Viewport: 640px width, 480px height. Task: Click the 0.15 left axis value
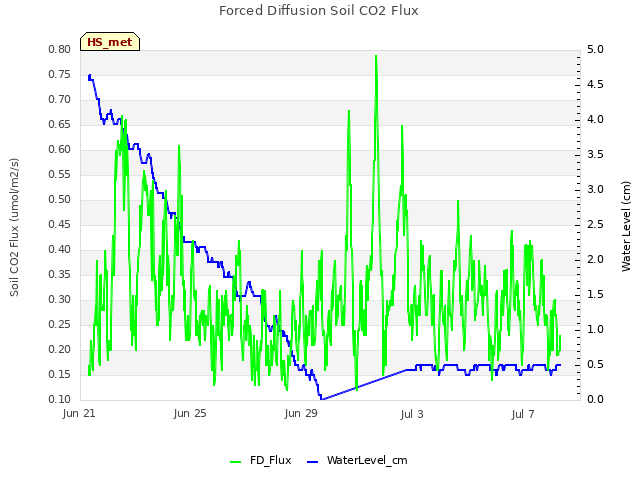point(60,374)
